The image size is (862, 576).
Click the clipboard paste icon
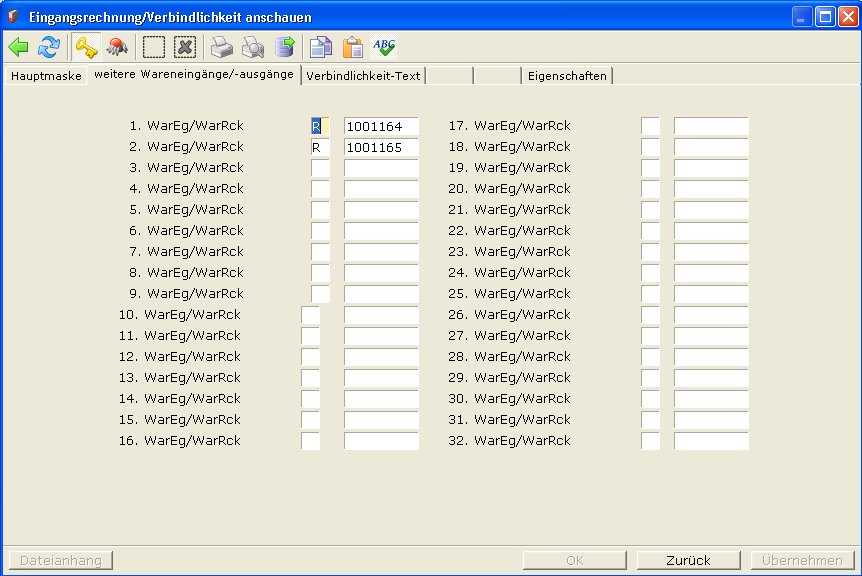click(x=353, y=47)
